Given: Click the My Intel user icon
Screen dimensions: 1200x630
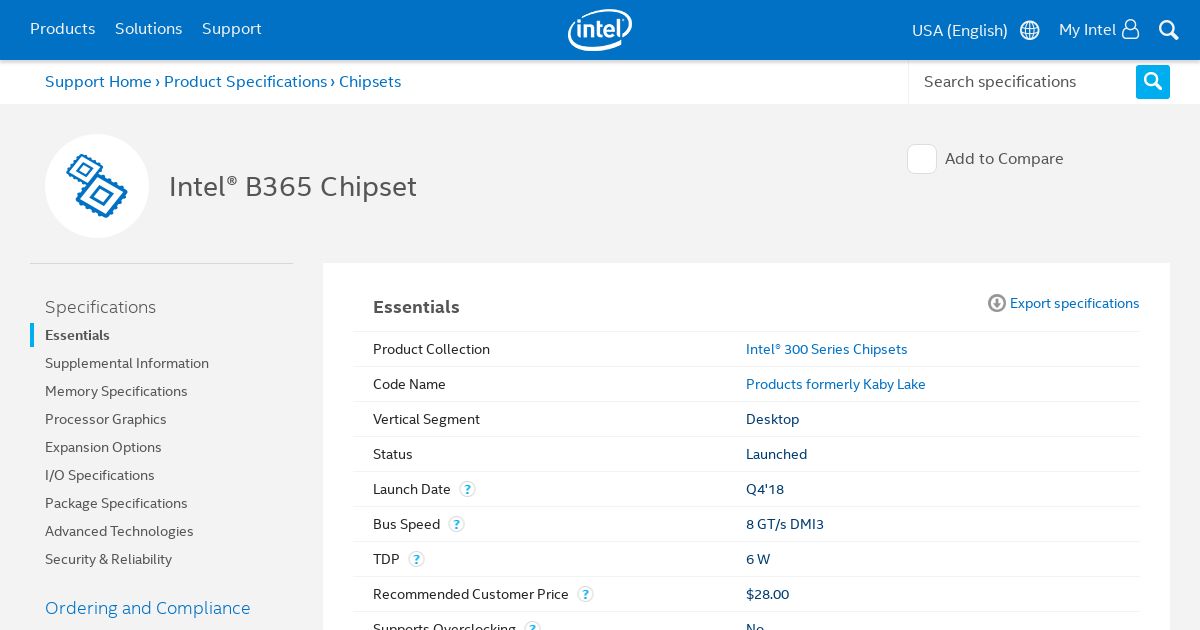Looking at the screenshot, I should click(1131, 29).
